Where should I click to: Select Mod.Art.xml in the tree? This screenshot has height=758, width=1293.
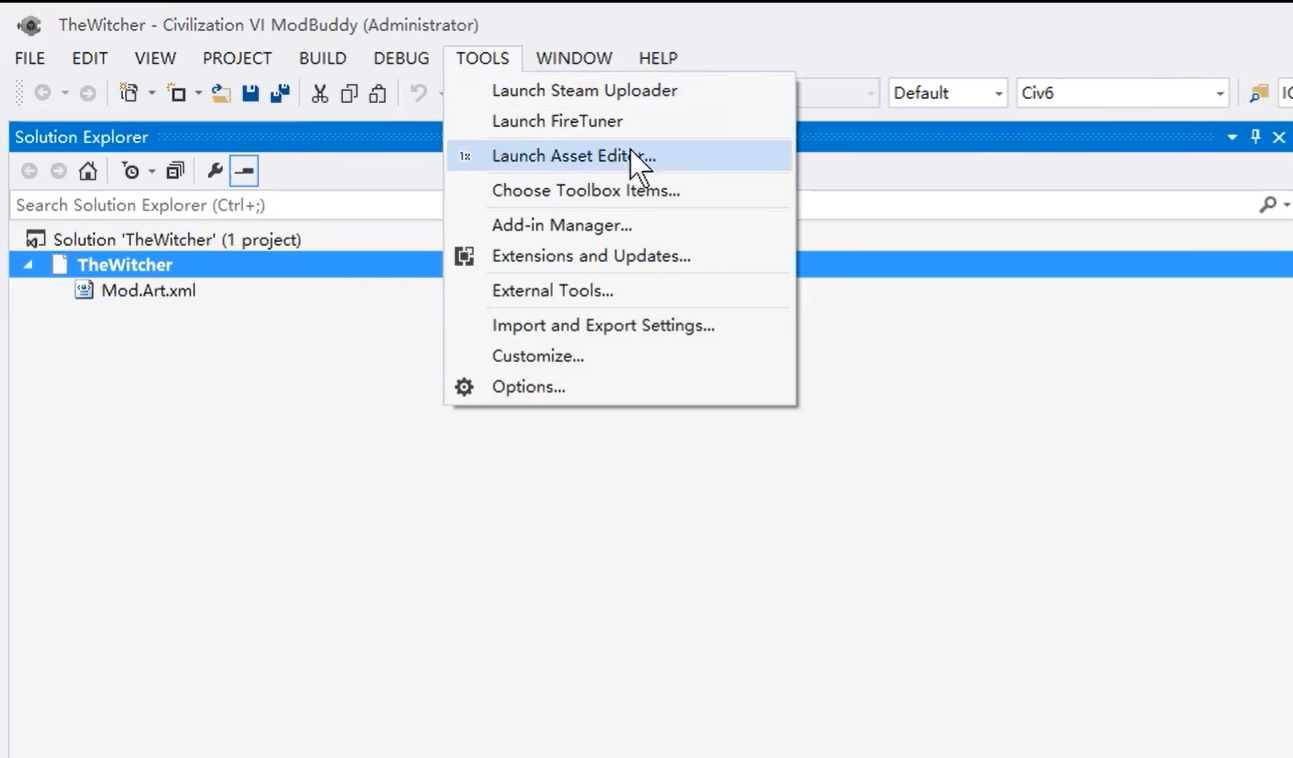148,290
